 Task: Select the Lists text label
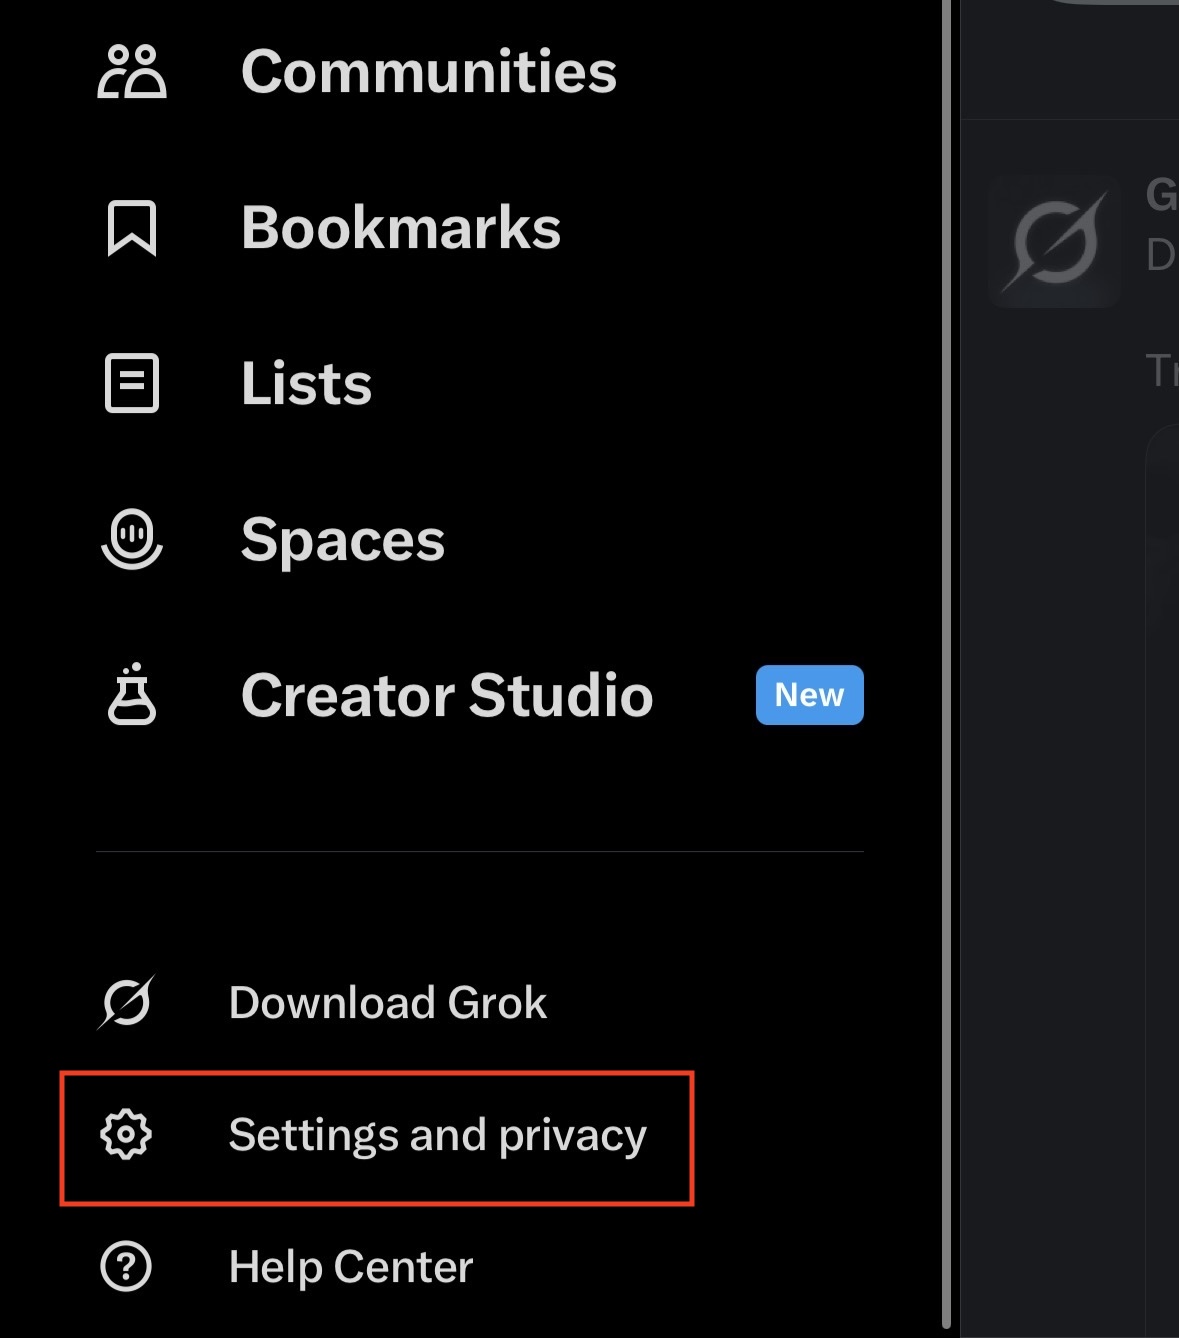[306, 384]
